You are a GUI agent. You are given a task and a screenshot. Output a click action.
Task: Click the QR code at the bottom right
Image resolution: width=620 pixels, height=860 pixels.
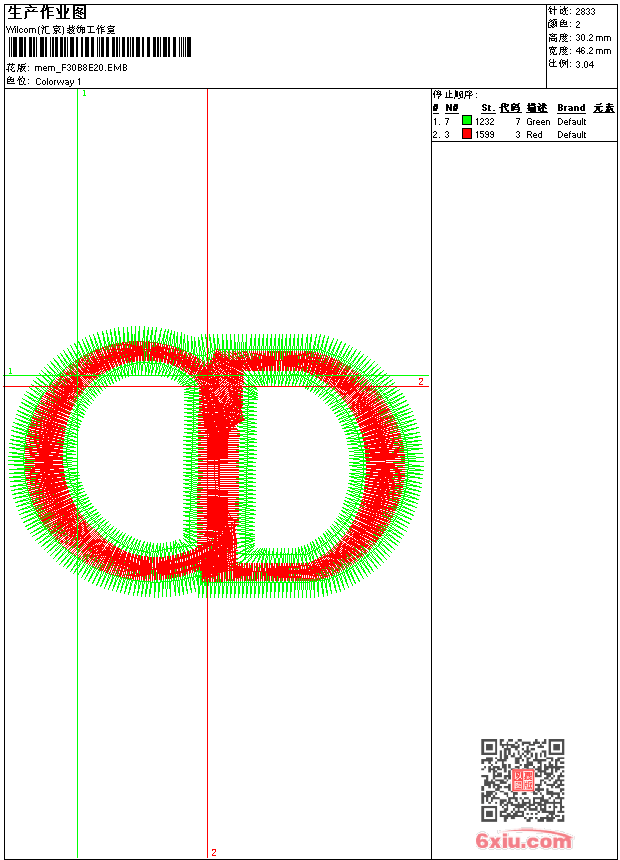(523, 780)
